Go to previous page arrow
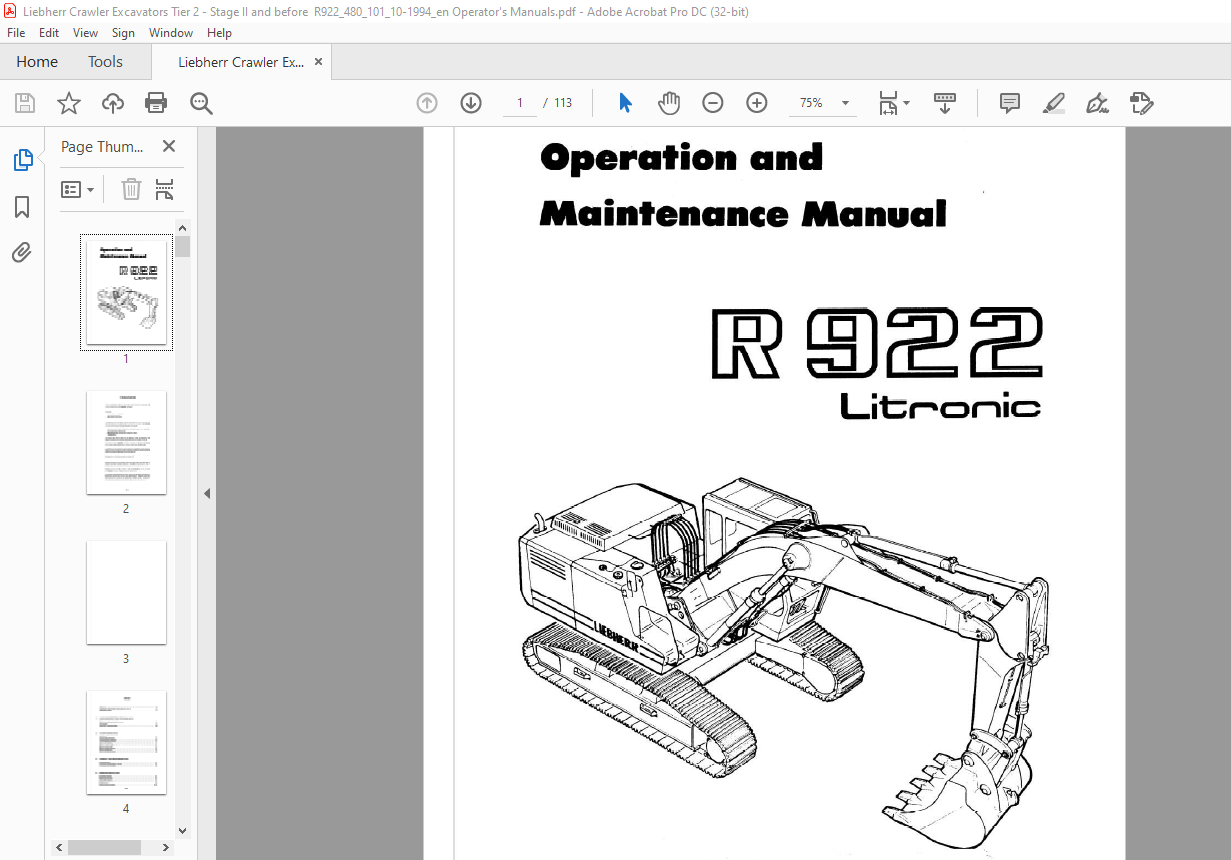The height and width of the screenshot is (860, 1231). tap(427, 103)
